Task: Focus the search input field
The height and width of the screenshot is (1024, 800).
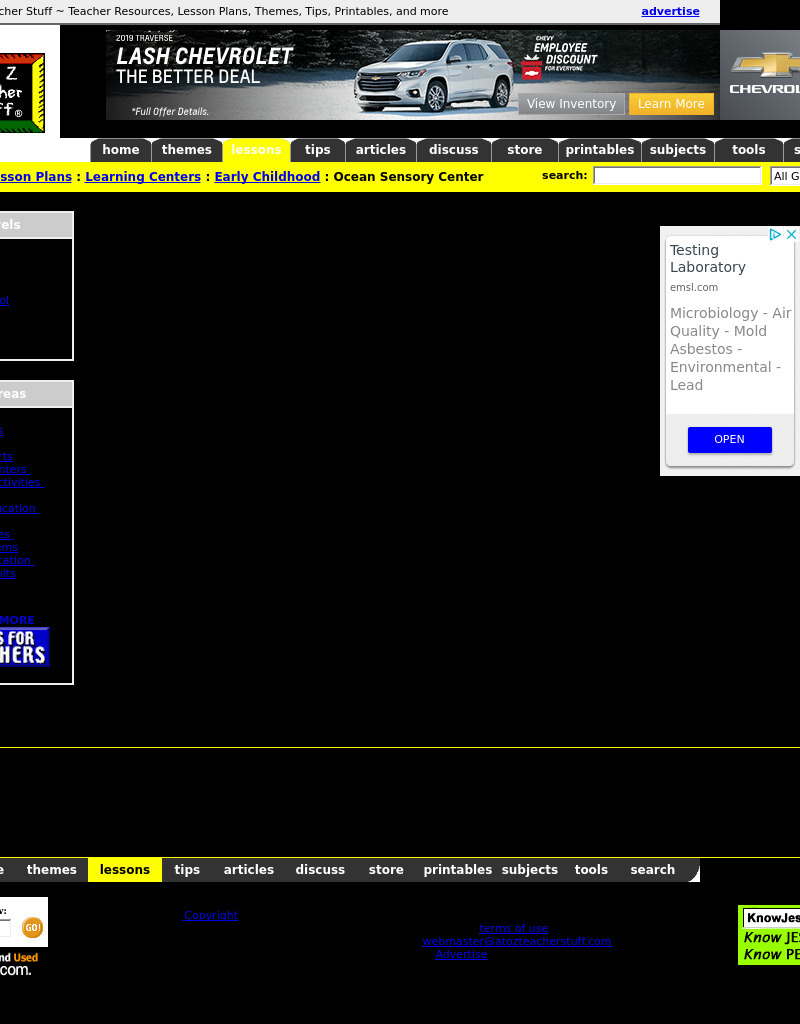Action: pyautogui.click(x=677, y=176)
